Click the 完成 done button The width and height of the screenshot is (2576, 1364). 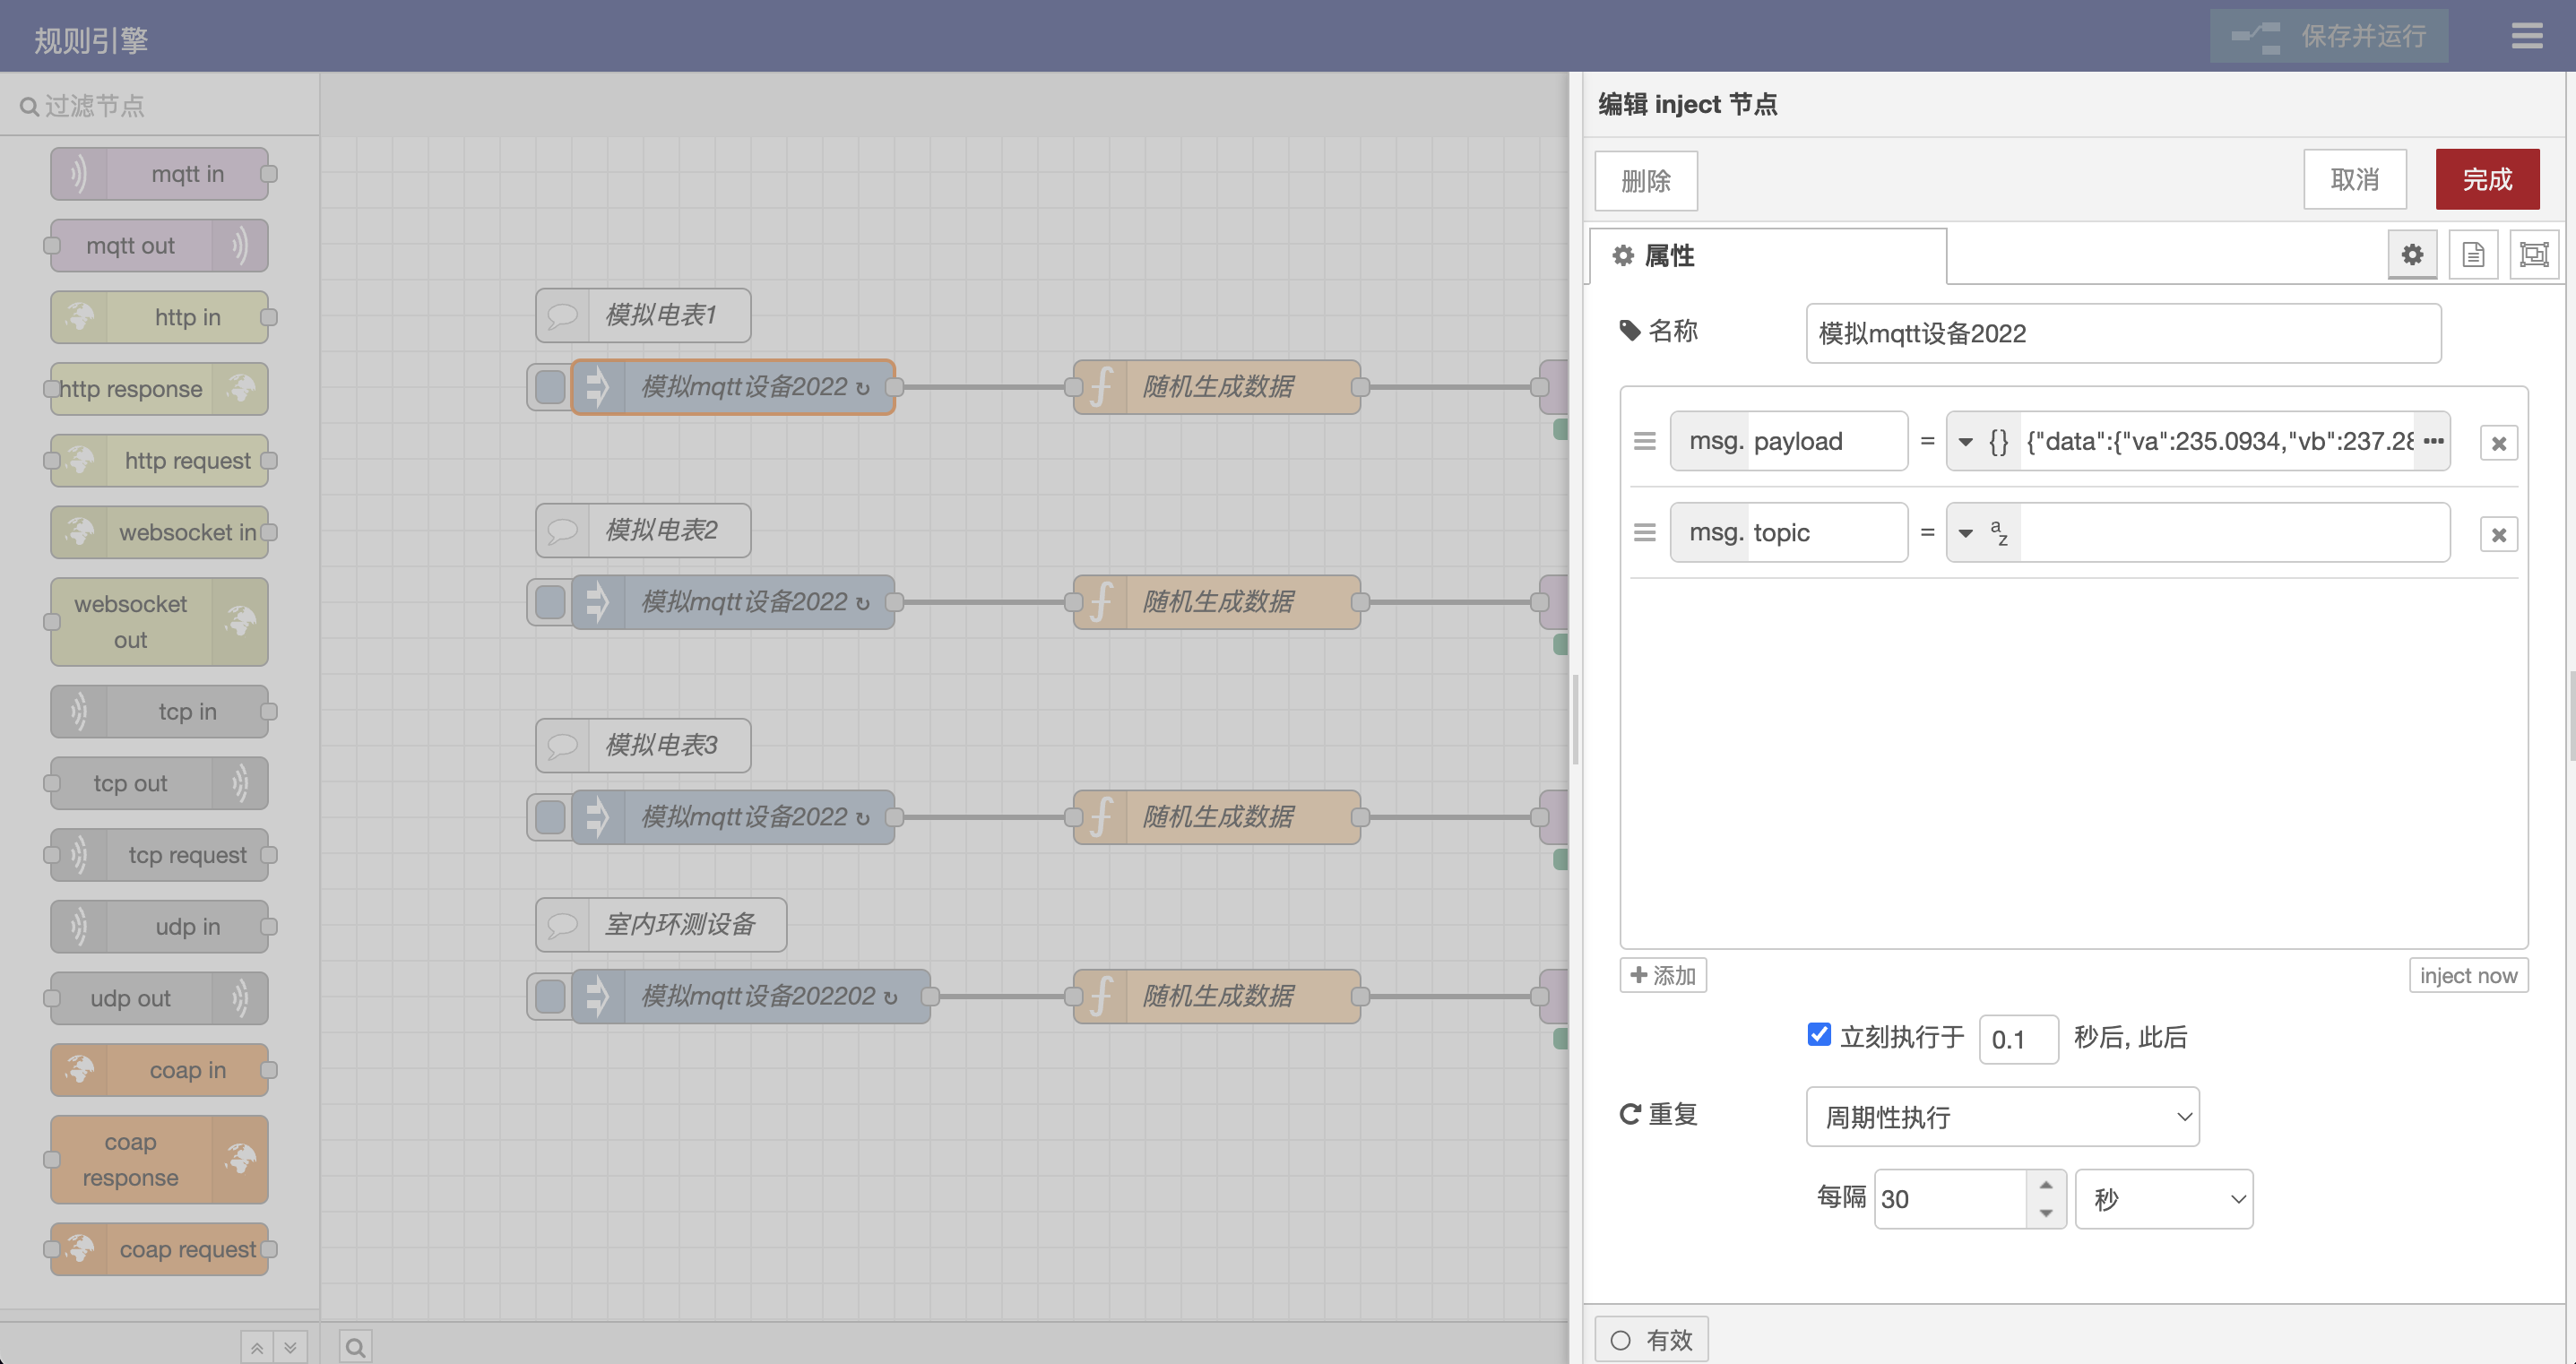click(x=2486, y=180)
